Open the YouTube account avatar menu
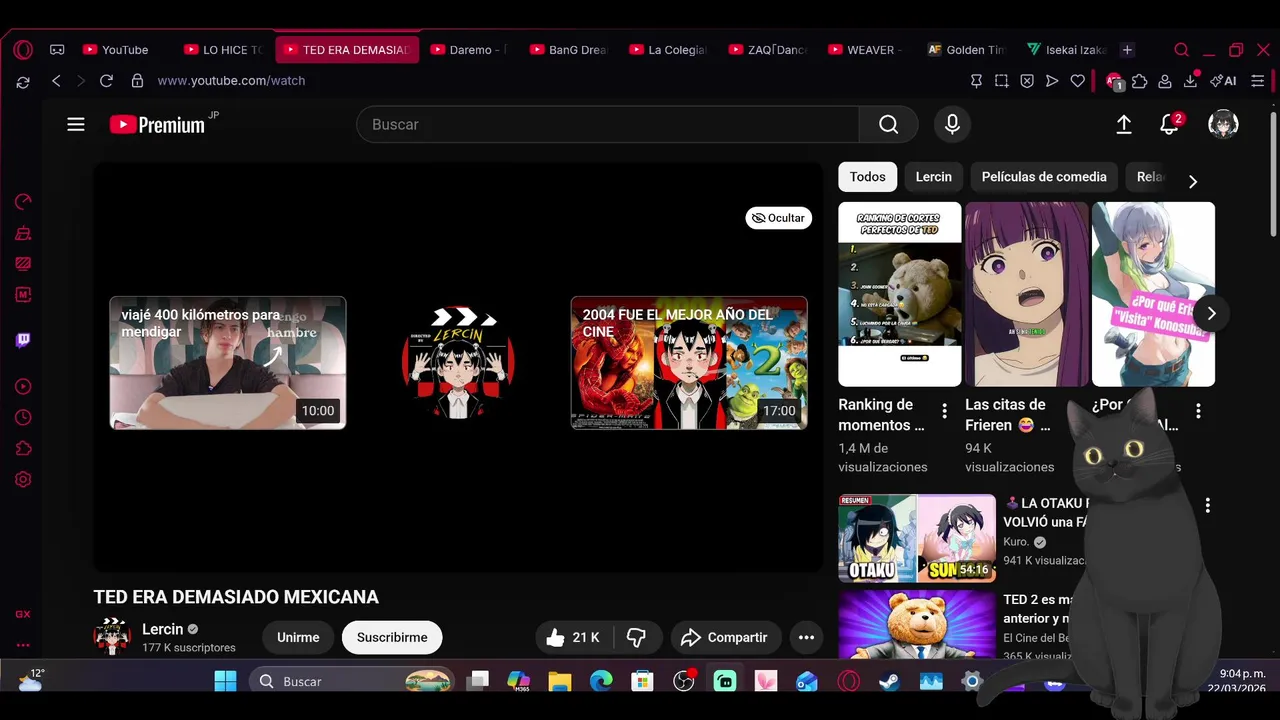The width and height of the screenshot is (1280, 720). pyautogui.click(x=1223, y=125)
